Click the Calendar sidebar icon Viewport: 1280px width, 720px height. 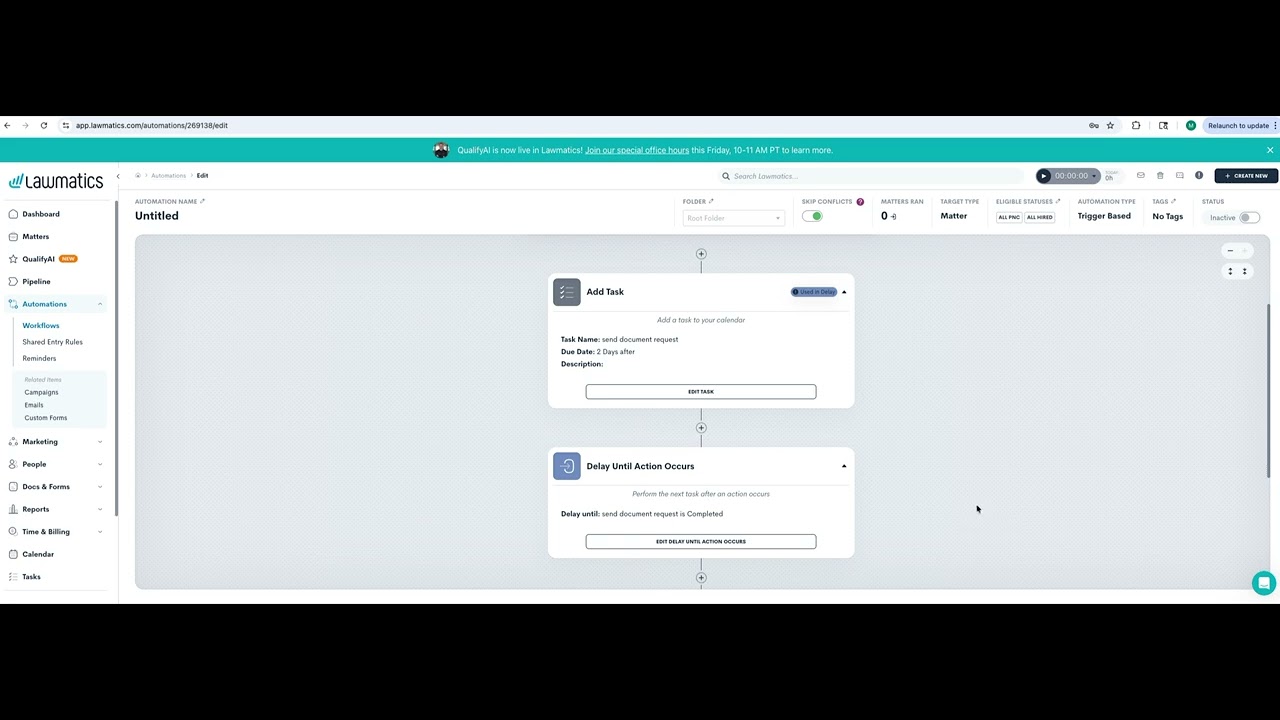[13, 554]
